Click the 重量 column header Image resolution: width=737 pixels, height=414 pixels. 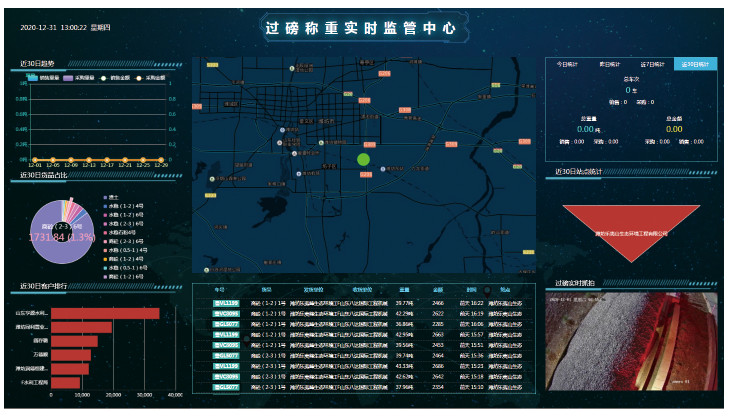pos(404,290)
